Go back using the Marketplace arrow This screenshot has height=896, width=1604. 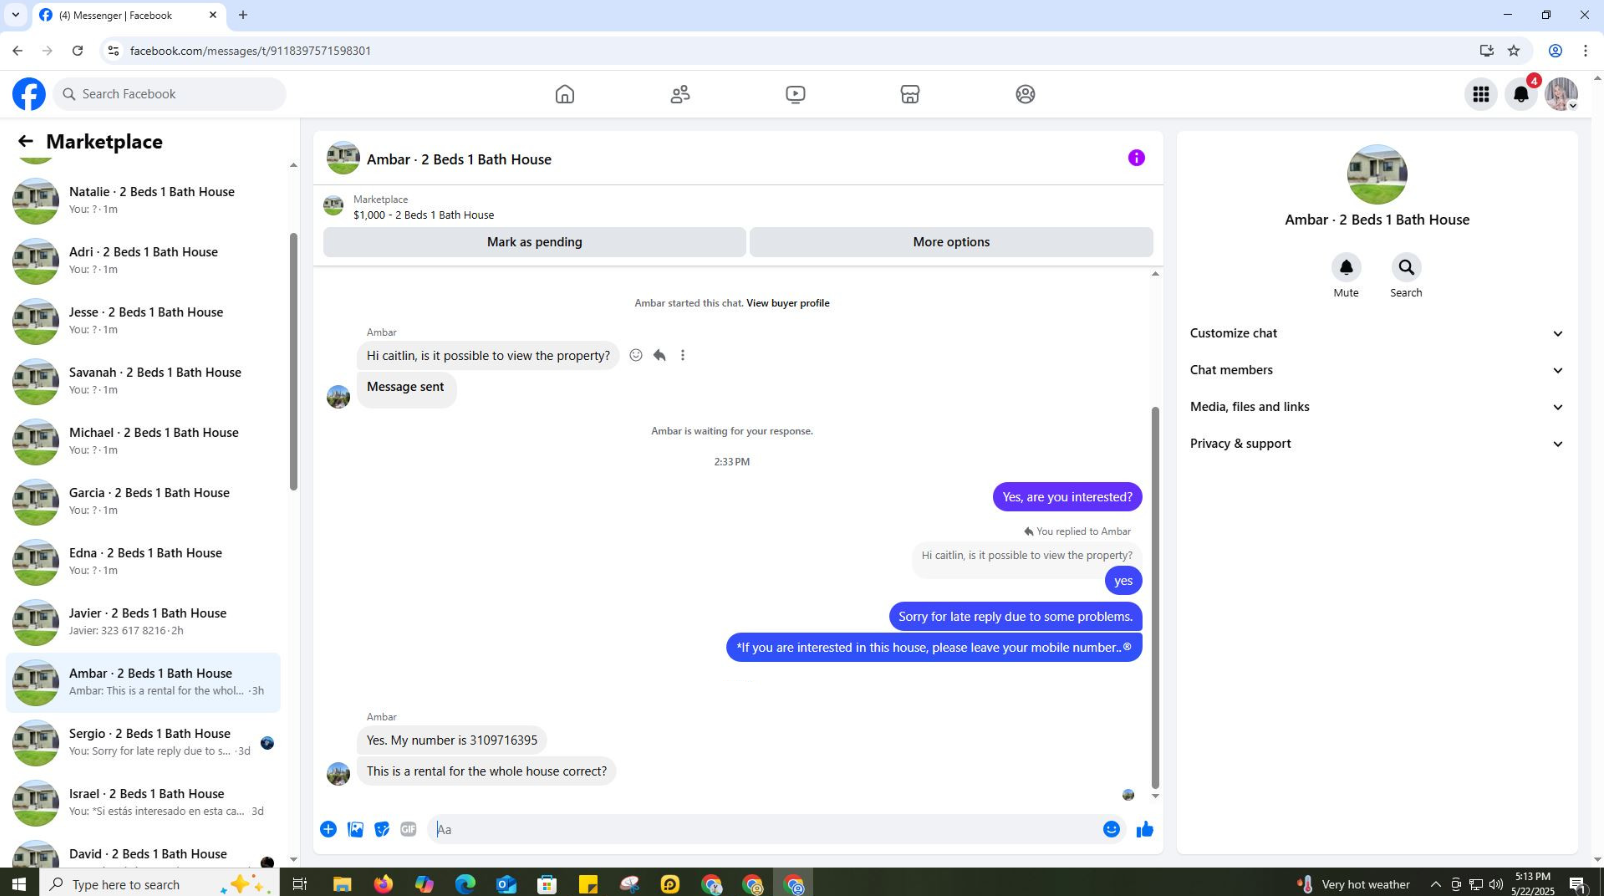pyautogui.click(x=25, y=142)
